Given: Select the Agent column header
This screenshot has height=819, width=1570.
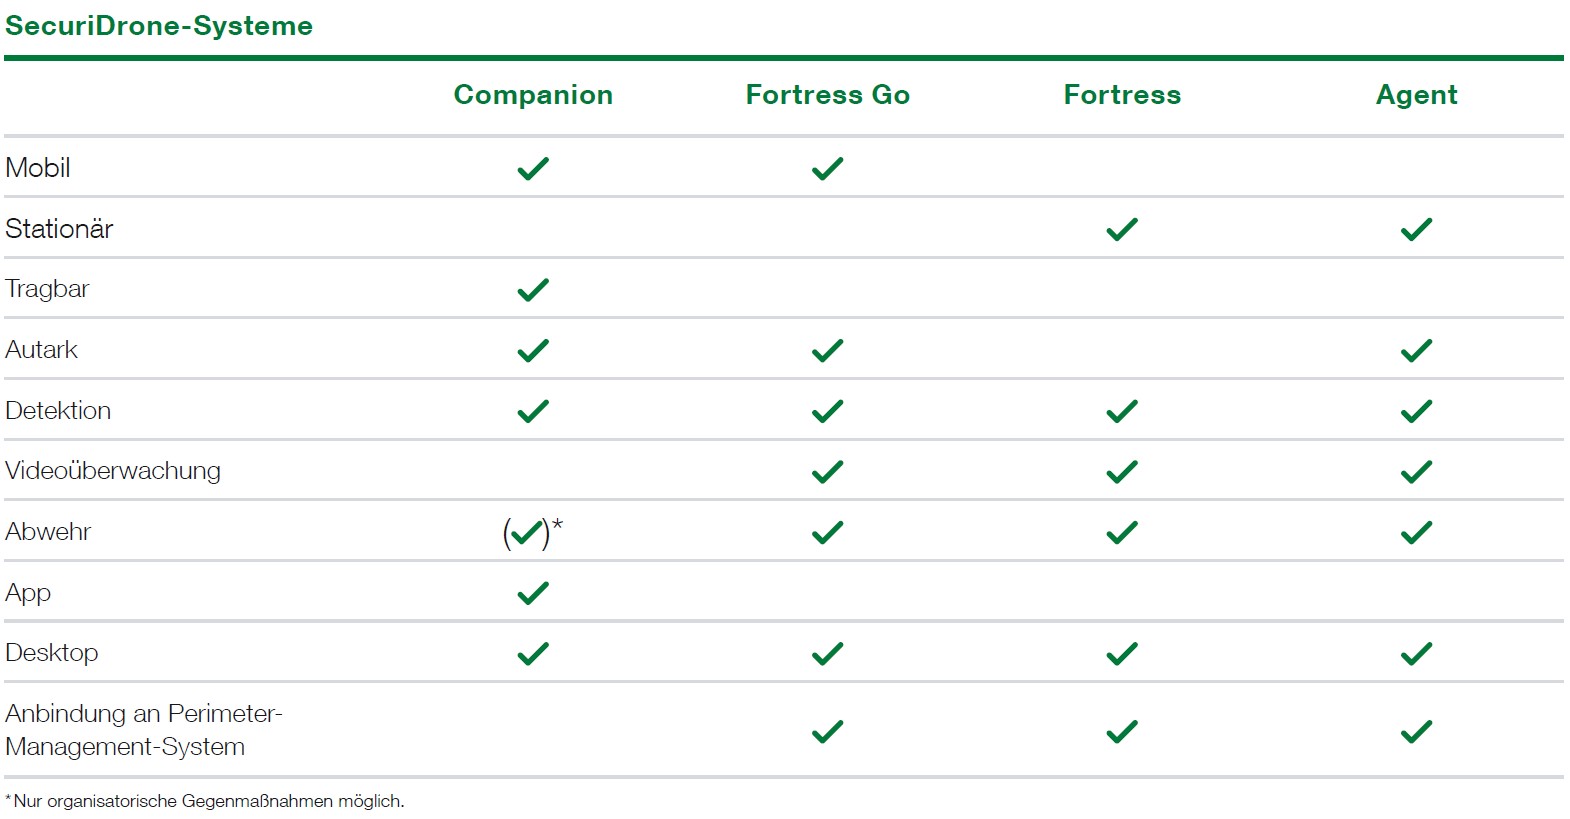Looking at the screenshot, I should [x=1416, y=95].
